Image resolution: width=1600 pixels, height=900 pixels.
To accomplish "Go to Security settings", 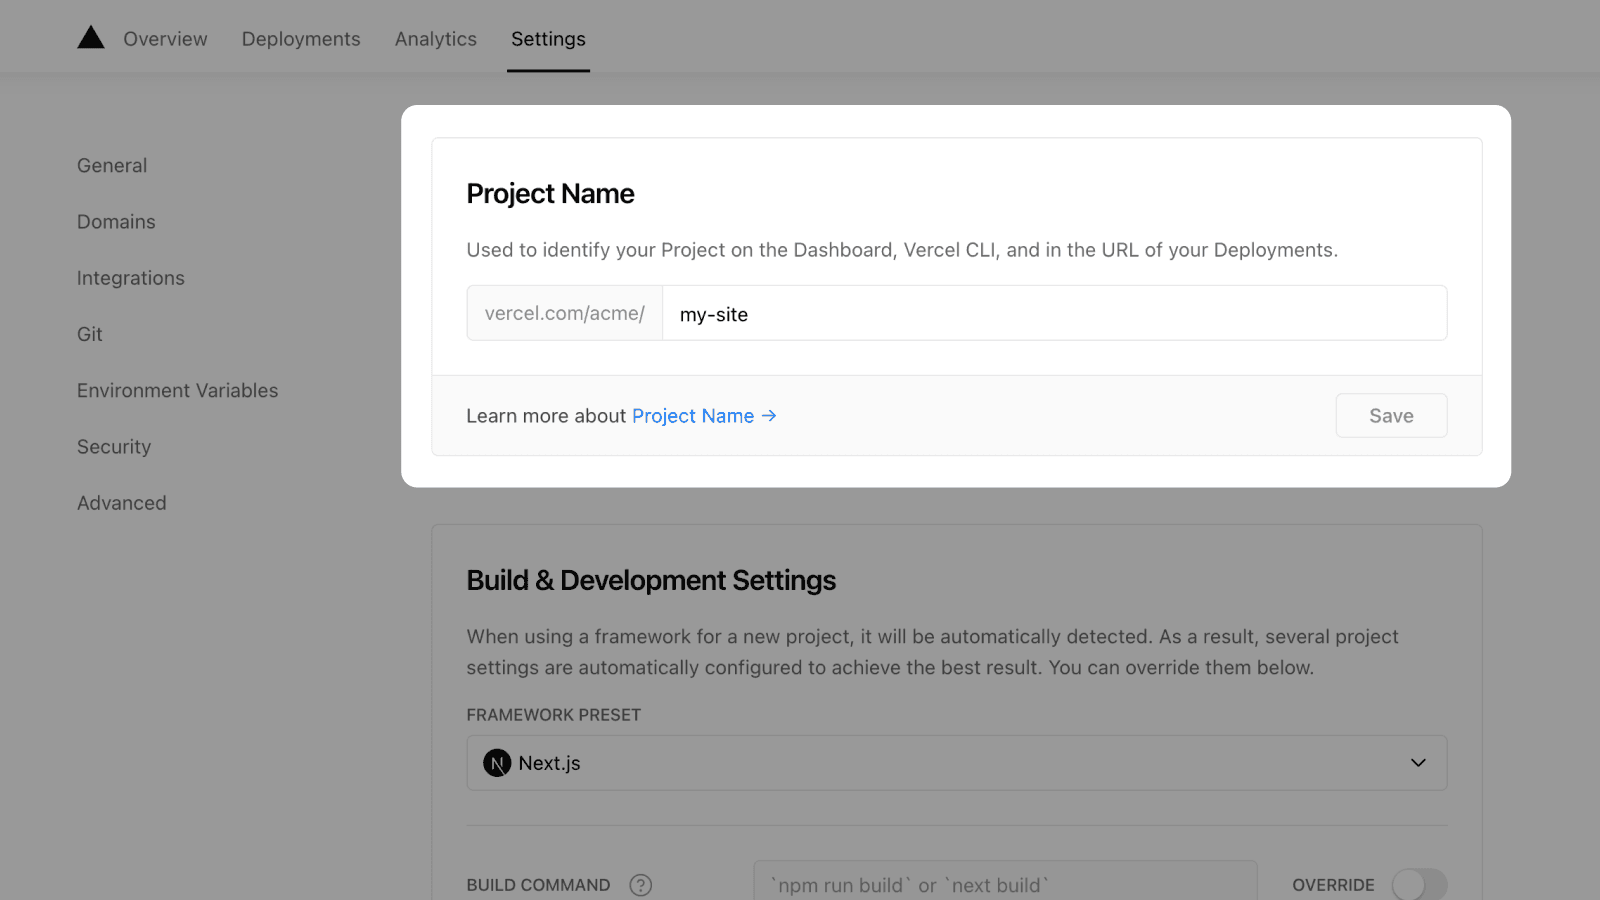I will [x=114, y=447].
